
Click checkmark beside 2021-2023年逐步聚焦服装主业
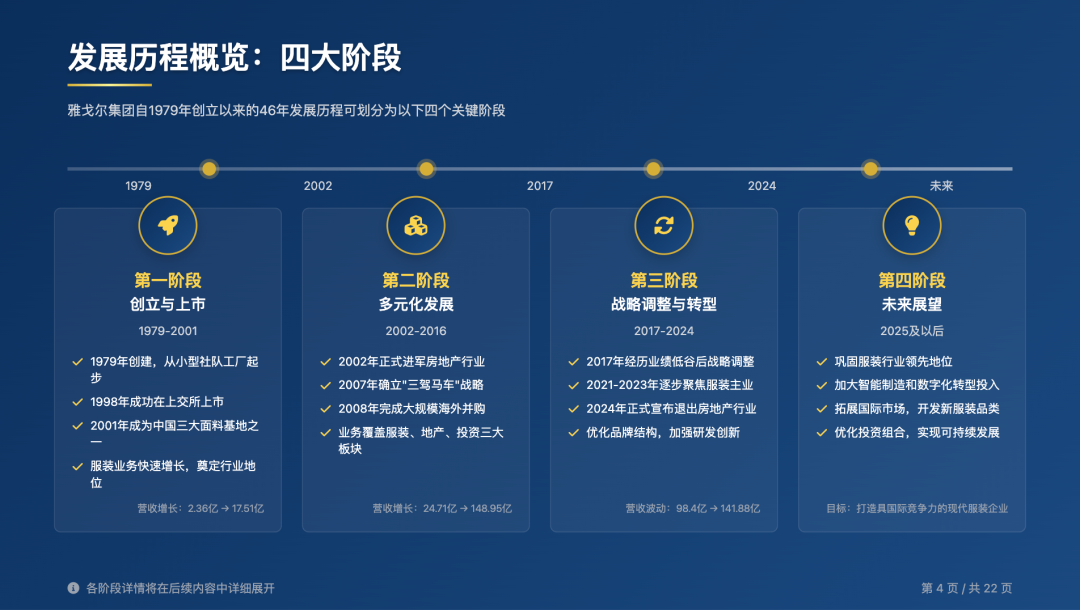pos(574,386)
